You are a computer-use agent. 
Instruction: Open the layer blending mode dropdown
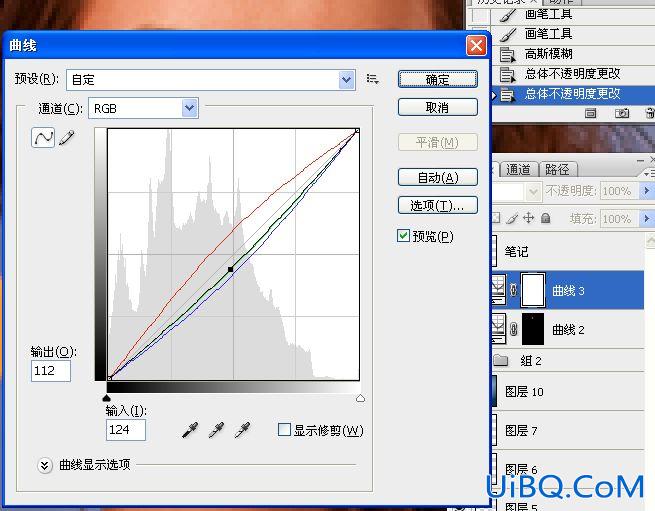point(533,192)
